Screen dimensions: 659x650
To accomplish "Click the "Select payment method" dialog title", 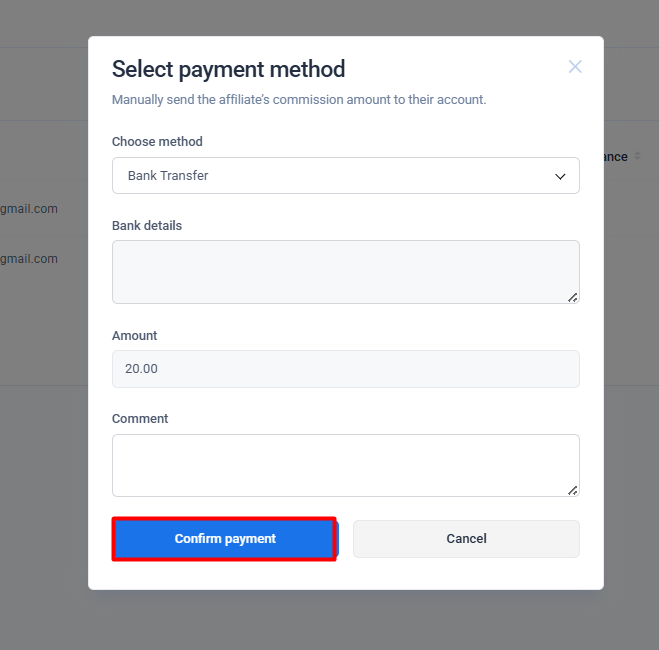I will pos(228,69).
